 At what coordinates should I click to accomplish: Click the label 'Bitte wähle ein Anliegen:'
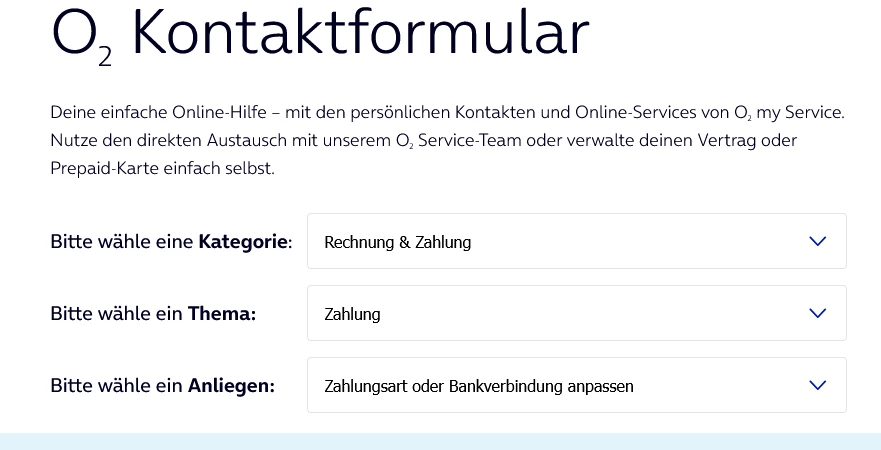click(x=162, y=385)
